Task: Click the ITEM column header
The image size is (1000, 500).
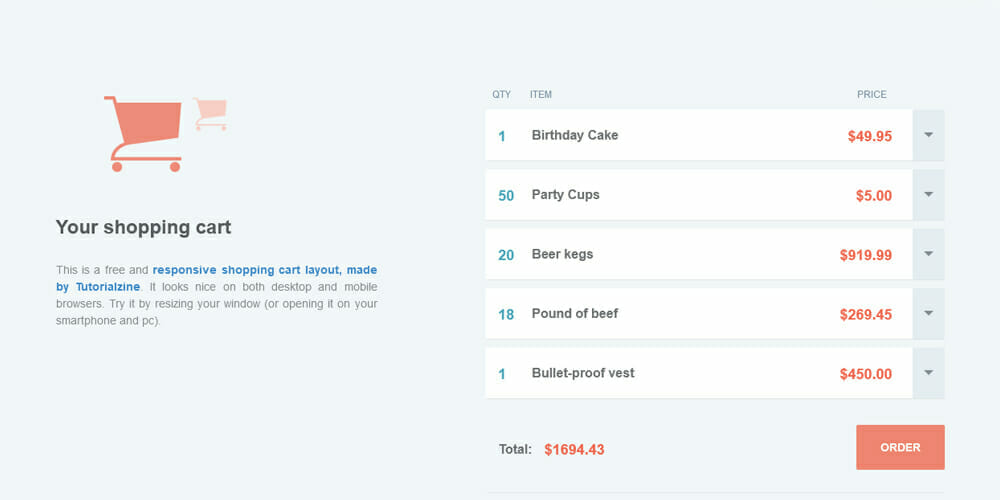Action: coord(541,95)
